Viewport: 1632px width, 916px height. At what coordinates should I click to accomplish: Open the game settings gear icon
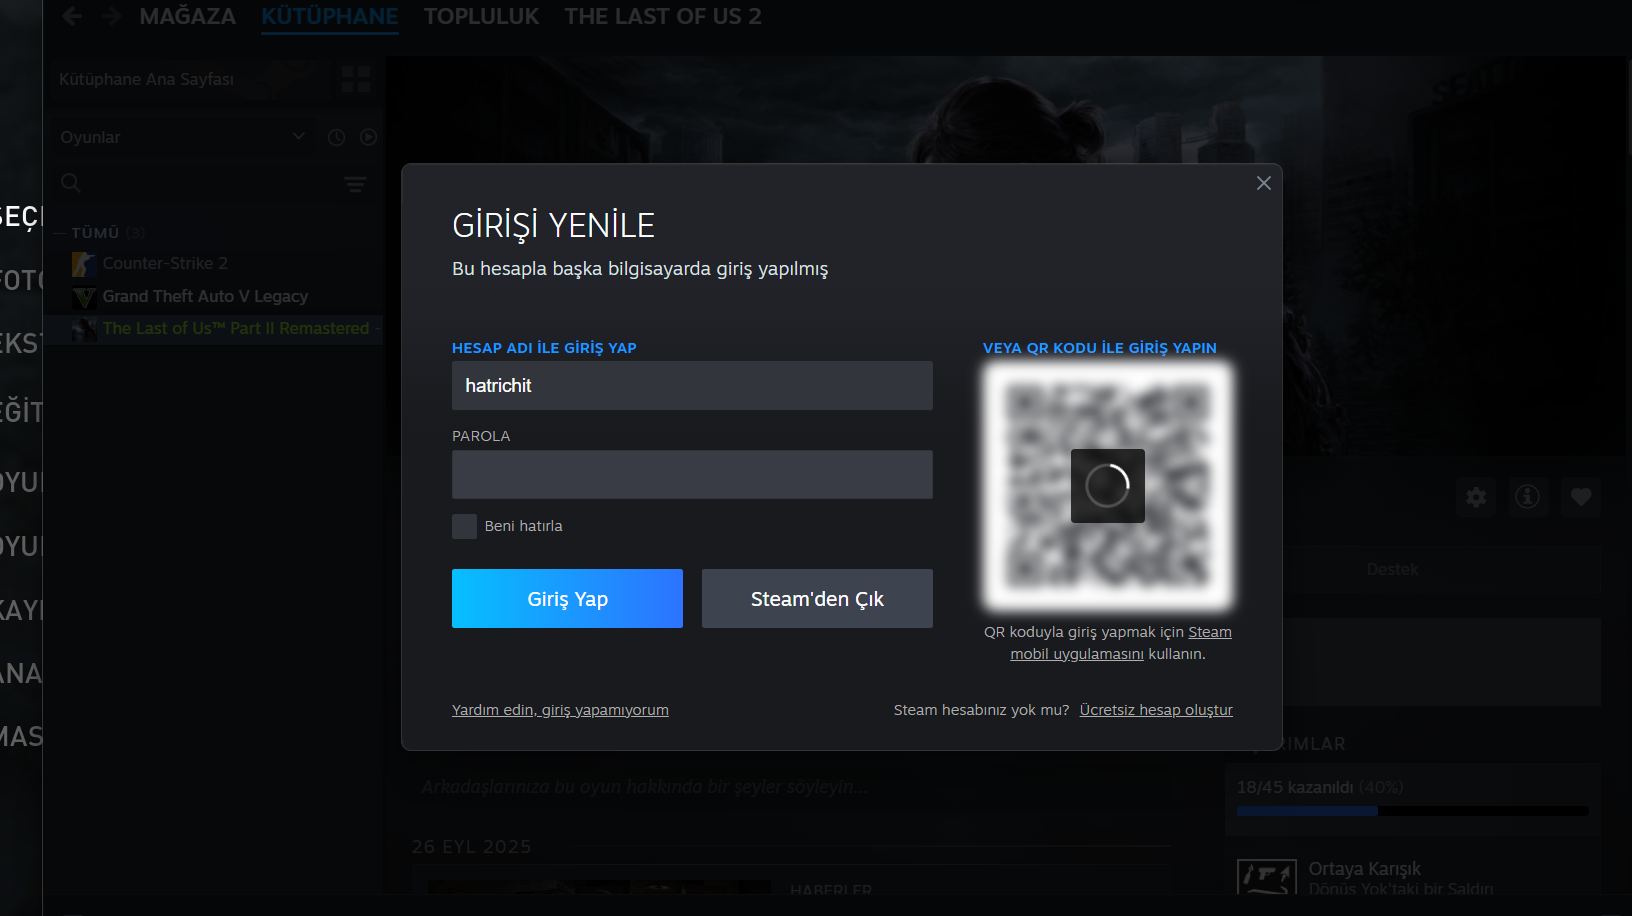(1476, 497)
